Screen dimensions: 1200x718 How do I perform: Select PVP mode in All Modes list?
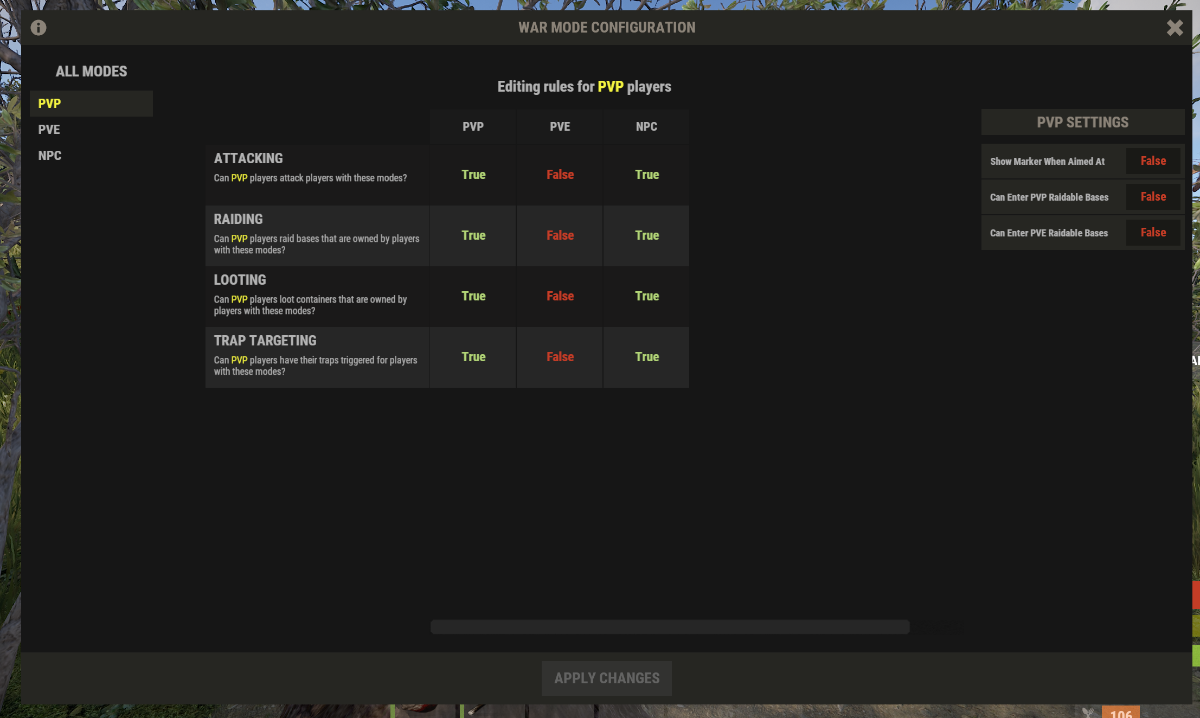coord(91,104)
